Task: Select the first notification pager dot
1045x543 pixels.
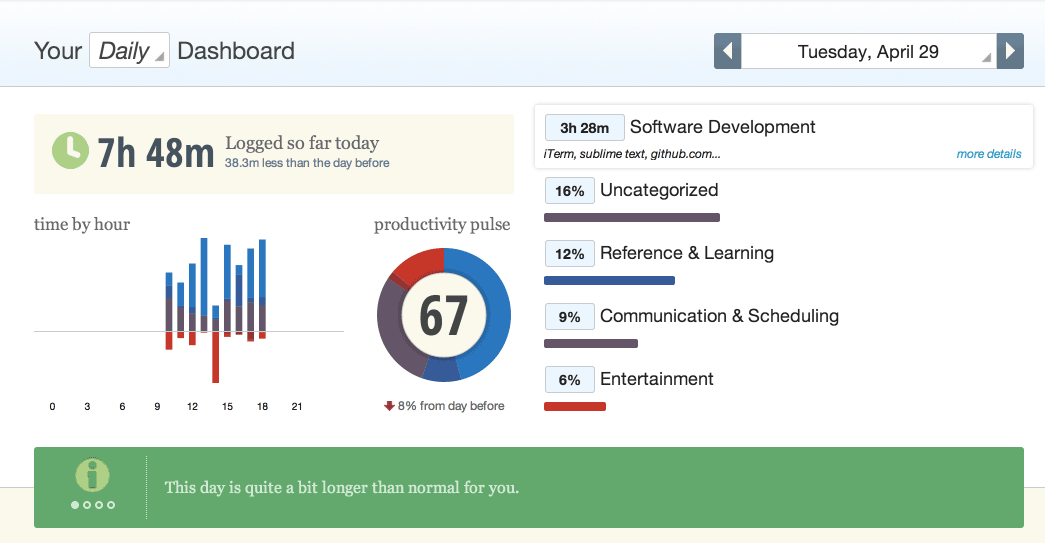Action: (x=75, y=505)
